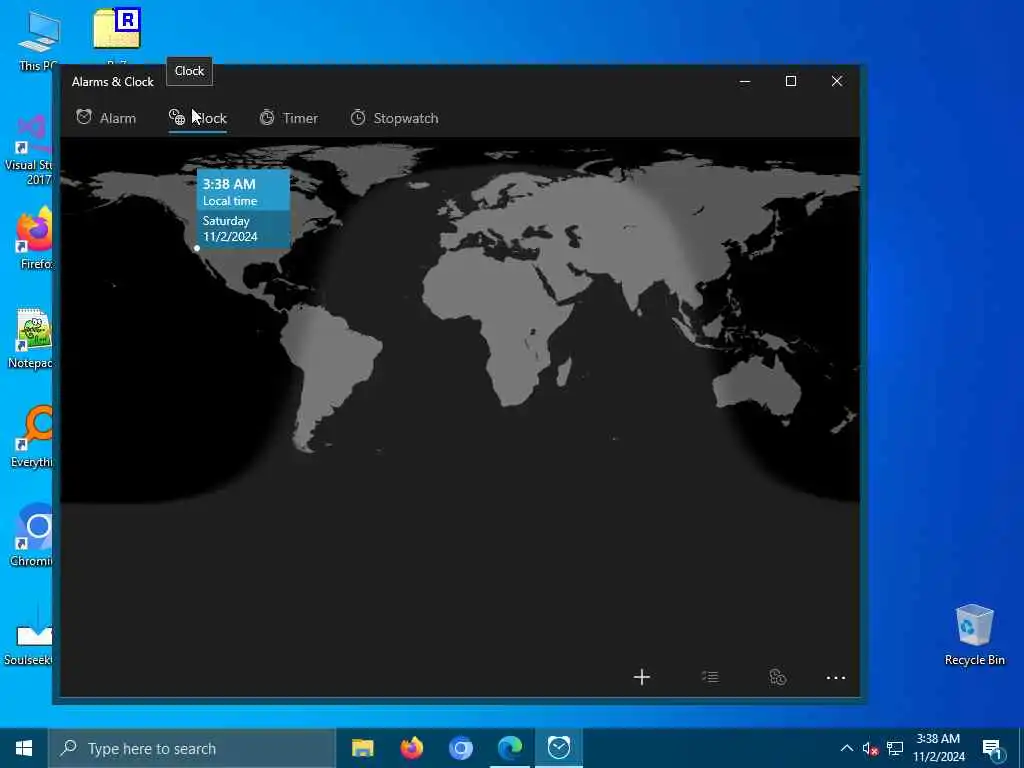Switch to the Alarm tab

pos(106,118)
